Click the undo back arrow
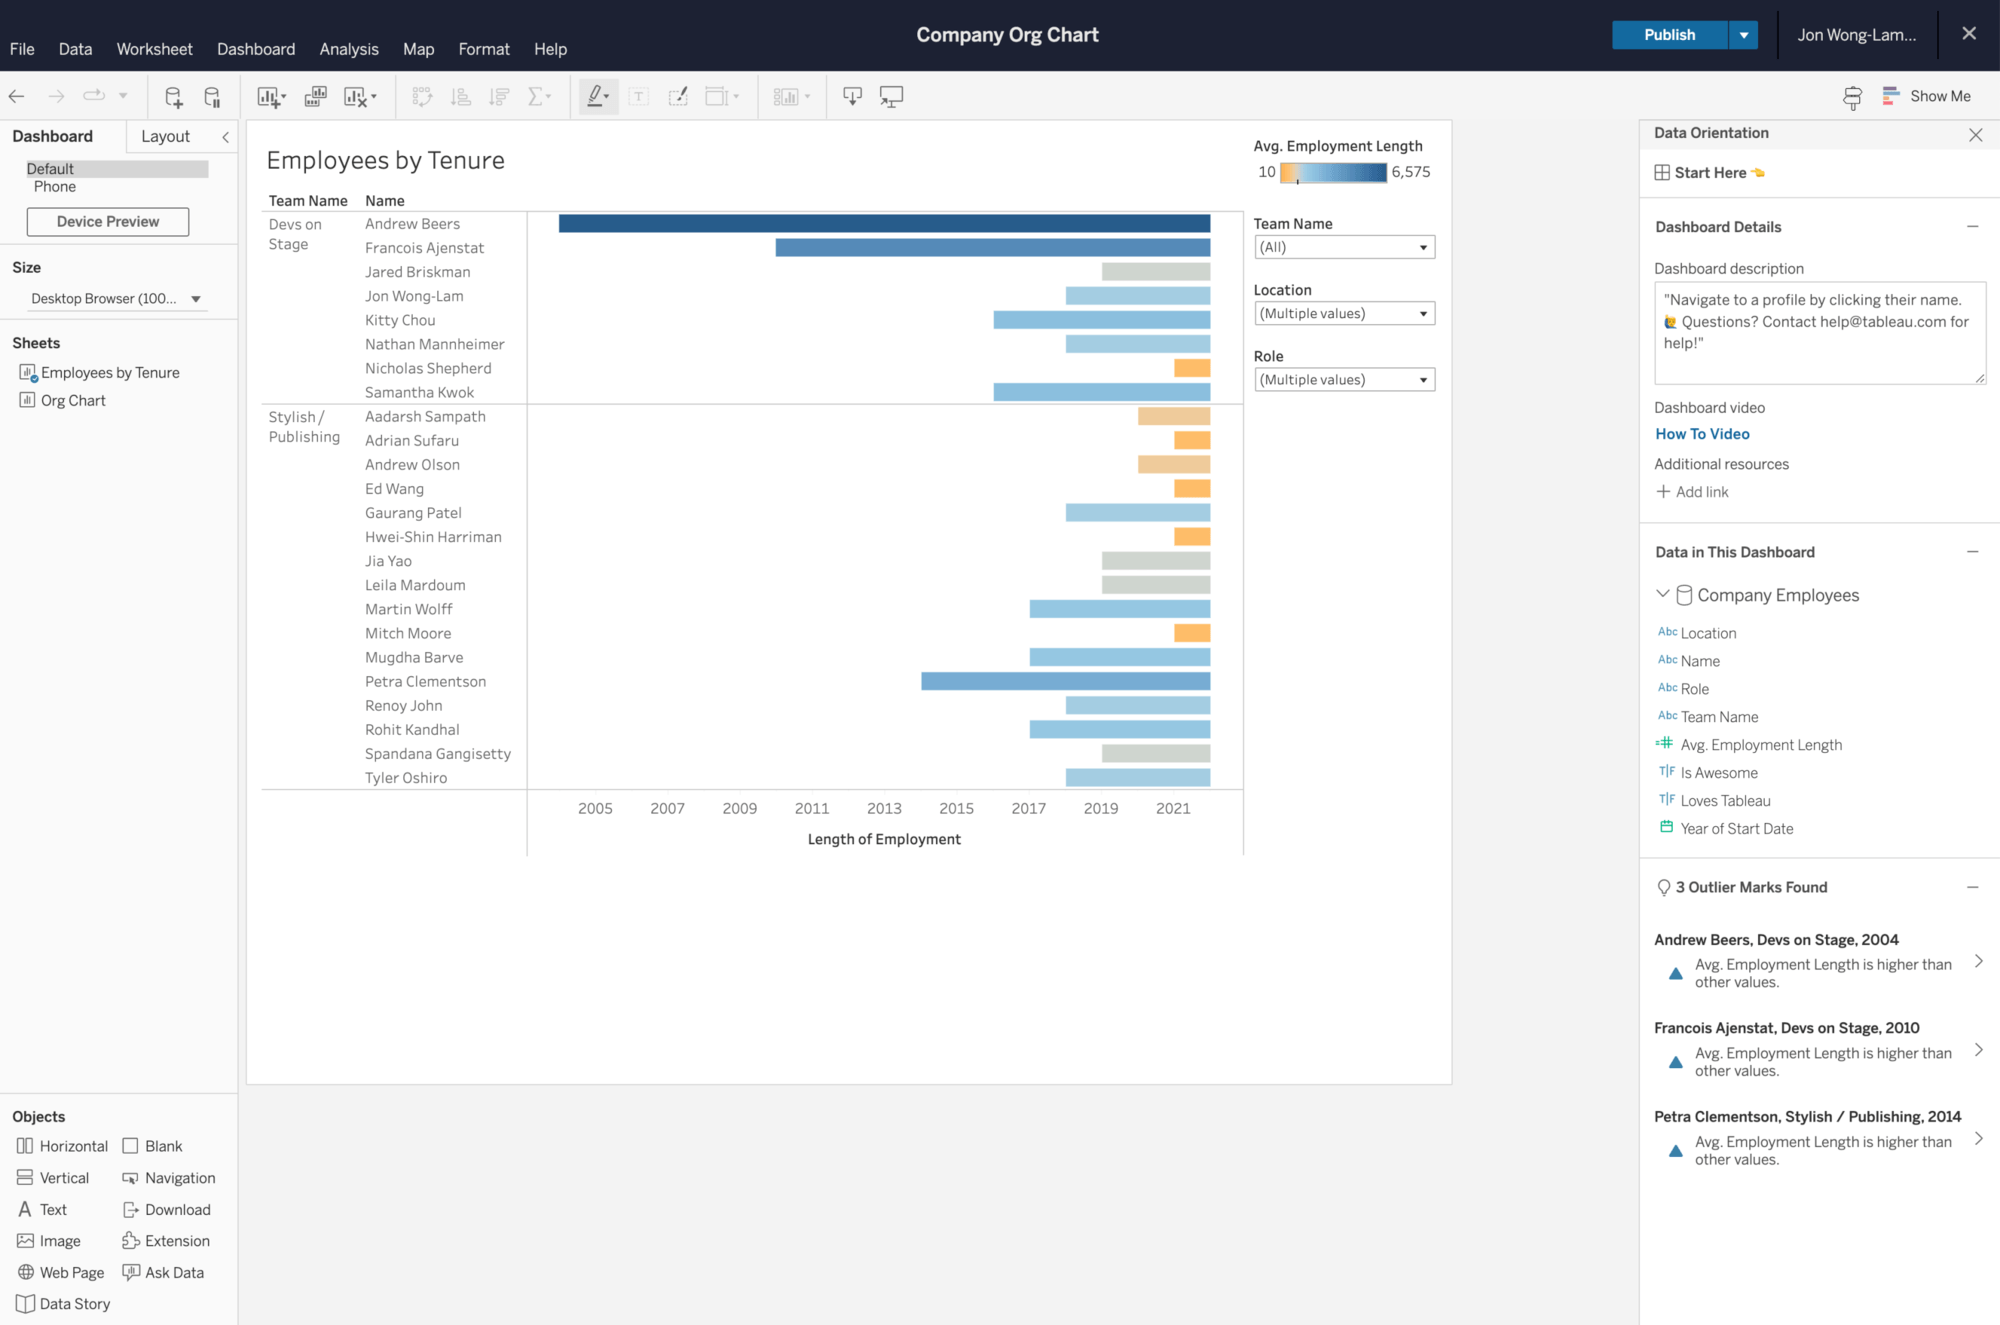2000x1325 pixels. (17, 96)
